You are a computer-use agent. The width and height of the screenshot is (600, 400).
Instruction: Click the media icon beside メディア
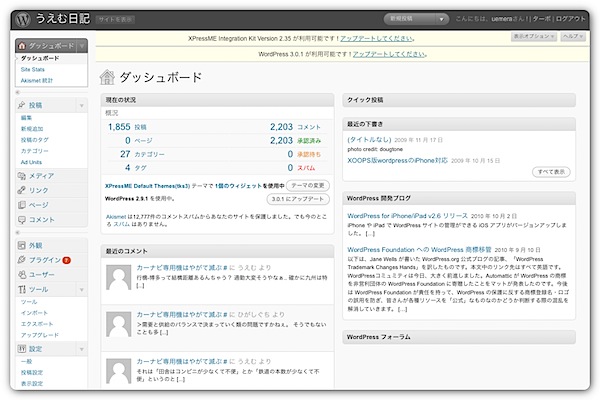(22, 176)
